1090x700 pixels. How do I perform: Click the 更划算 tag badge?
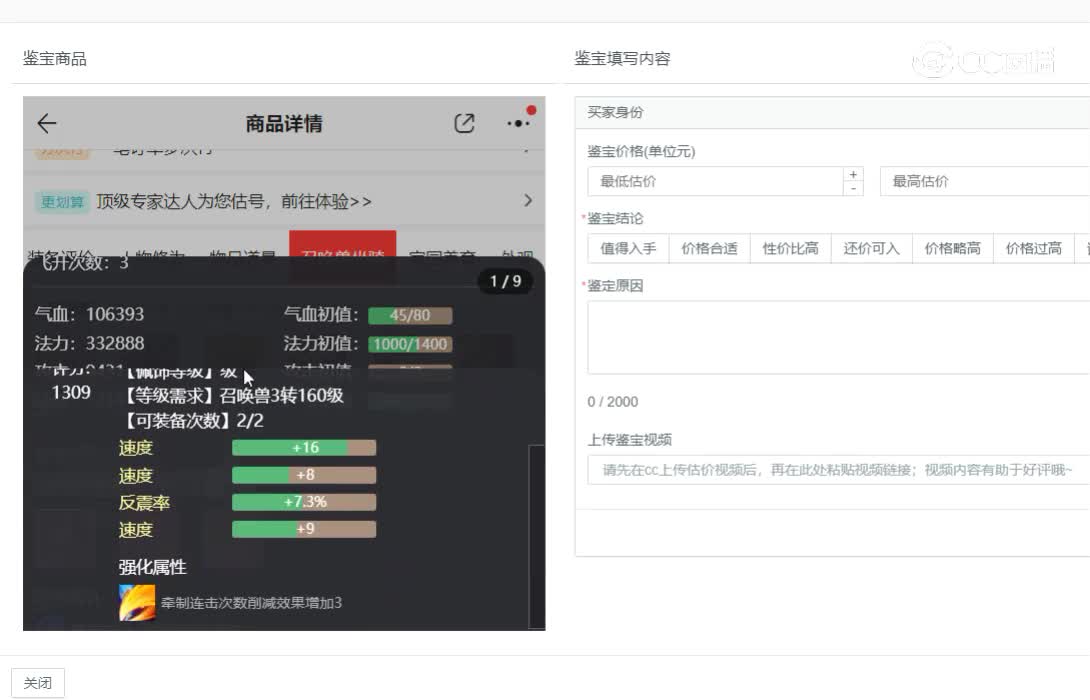(62, 202)
